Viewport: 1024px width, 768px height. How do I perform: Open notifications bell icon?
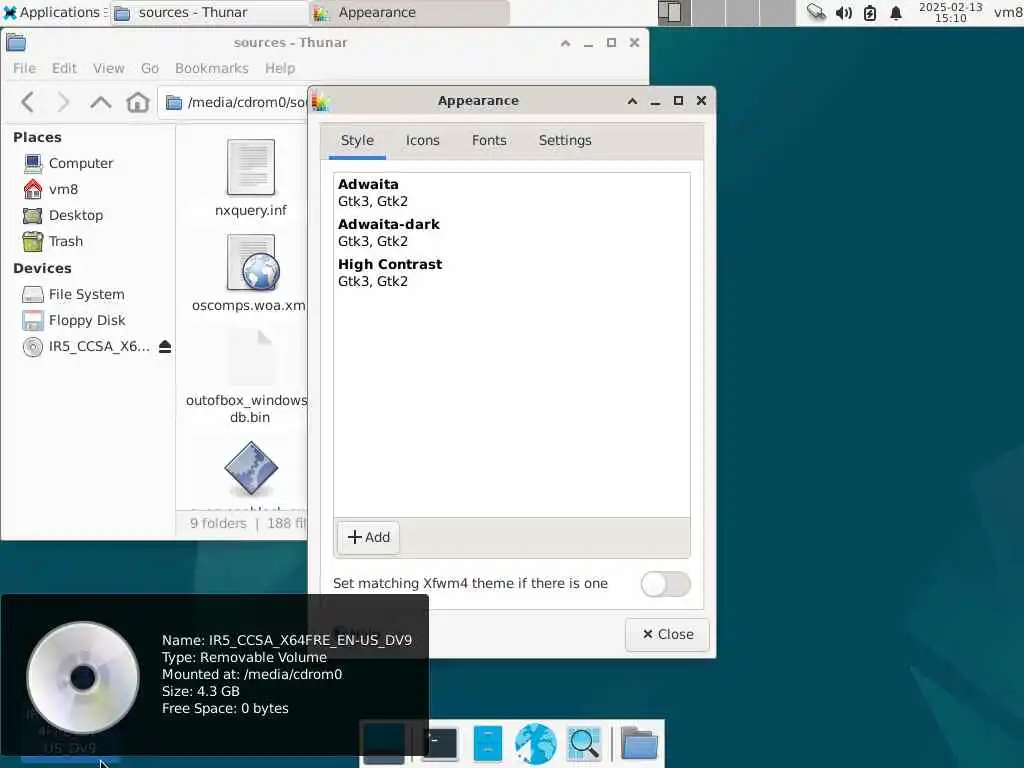[896, 12]
